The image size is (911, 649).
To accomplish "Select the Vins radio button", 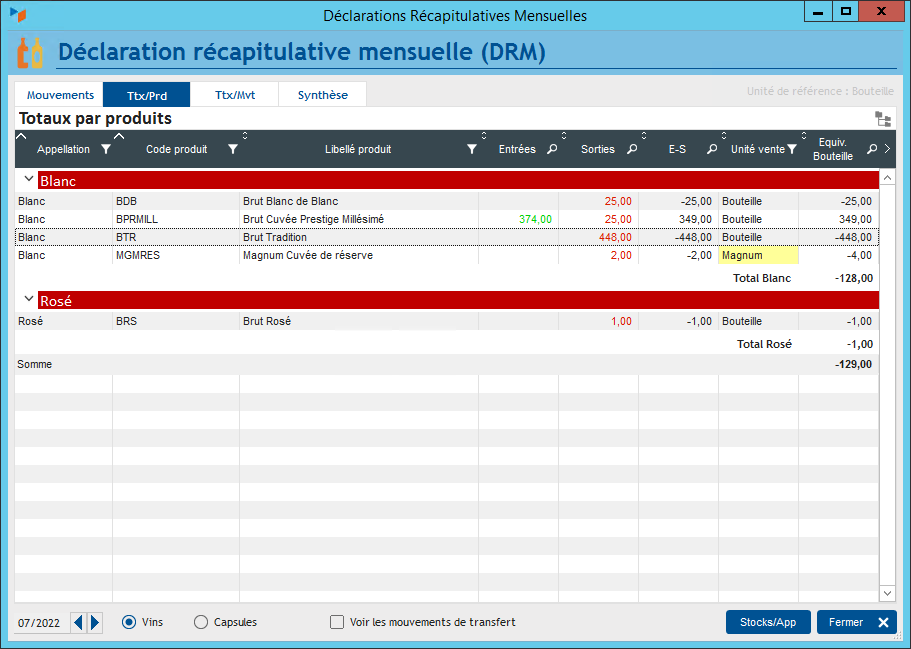I will click(129, 622).
